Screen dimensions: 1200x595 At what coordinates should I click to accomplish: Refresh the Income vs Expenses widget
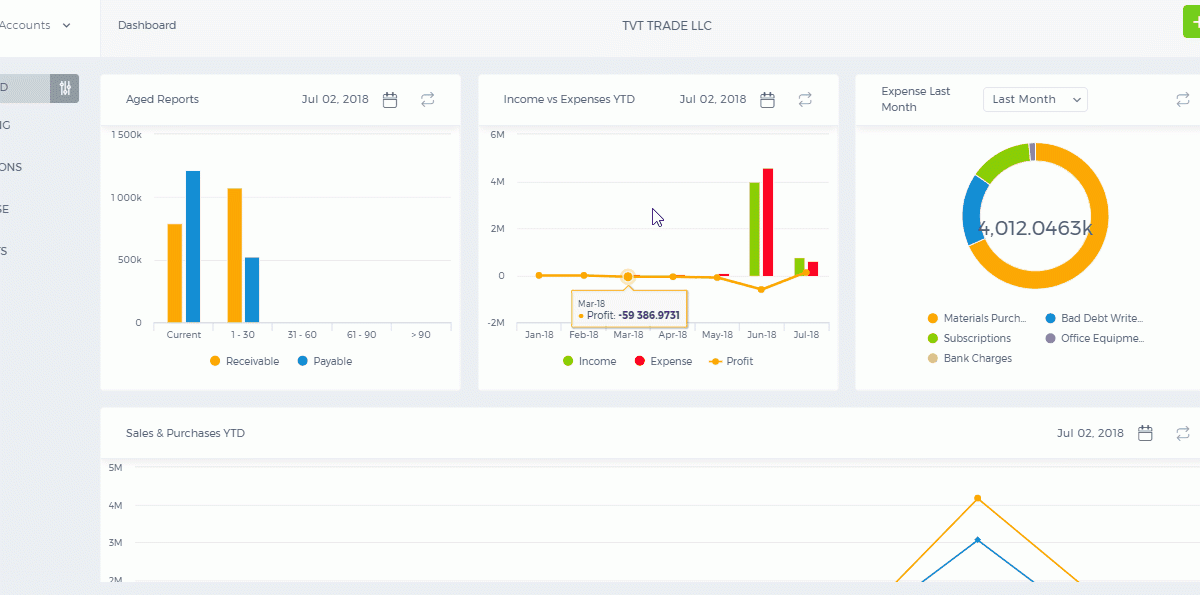[x=805, y=100]
